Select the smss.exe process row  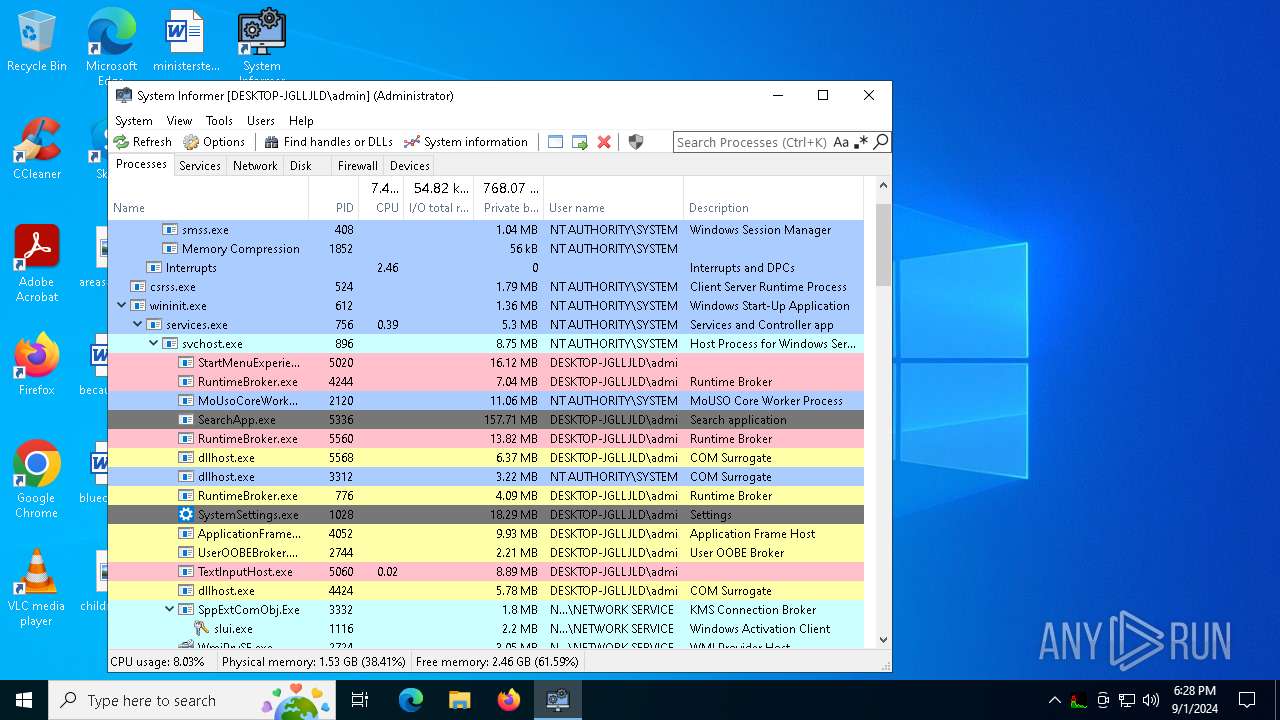[x=486, y=230]
